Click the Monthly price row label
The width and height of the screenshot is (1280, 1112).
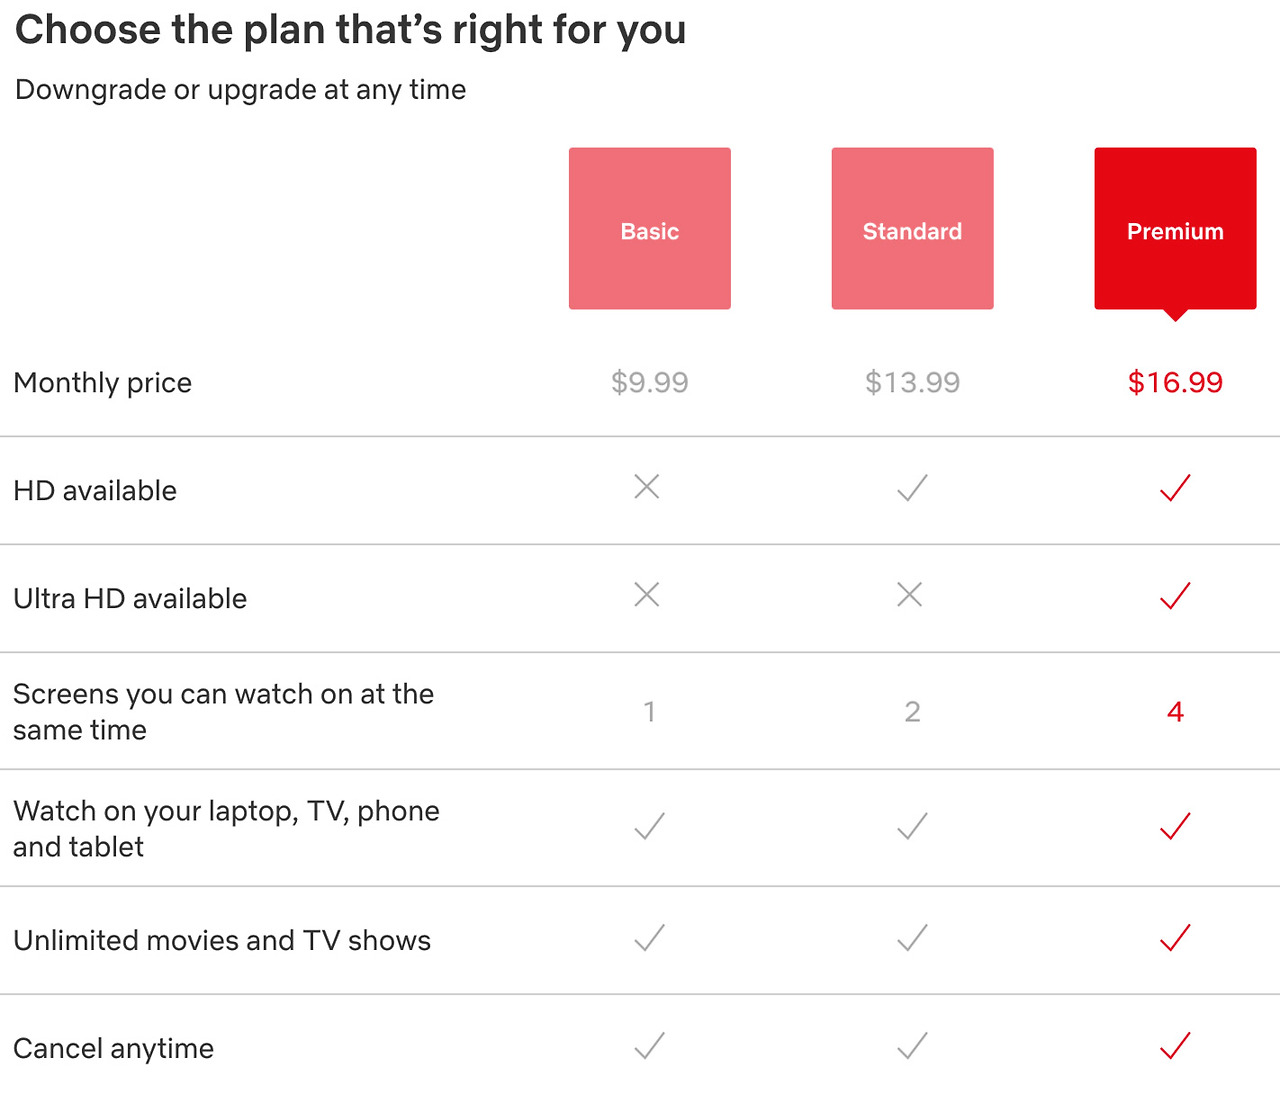102,382
